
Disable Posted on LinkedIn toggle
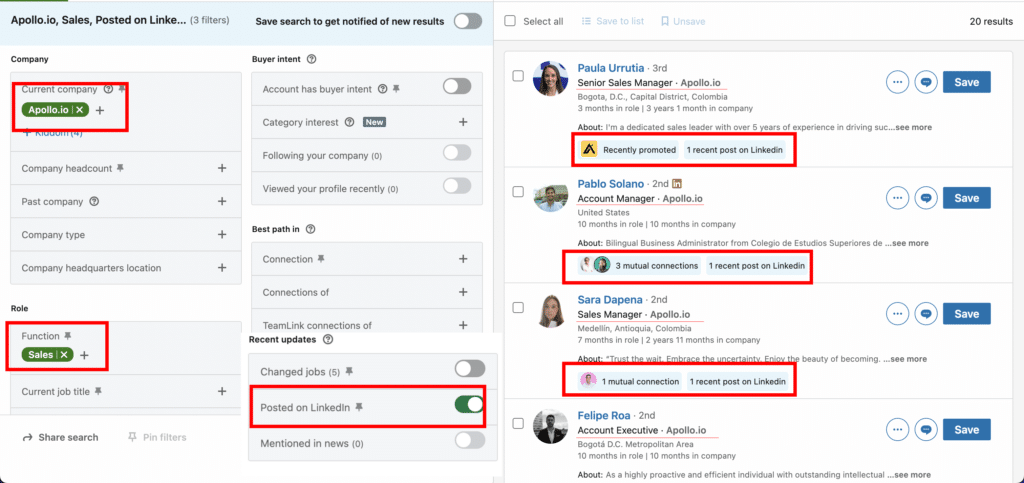pos(470,405)
